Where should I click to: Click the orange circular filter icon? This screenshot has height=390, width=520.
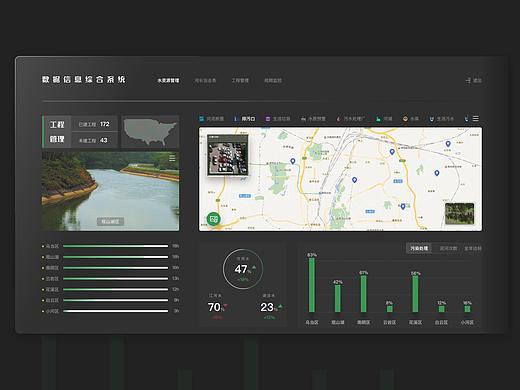click(x=405, y=119)
